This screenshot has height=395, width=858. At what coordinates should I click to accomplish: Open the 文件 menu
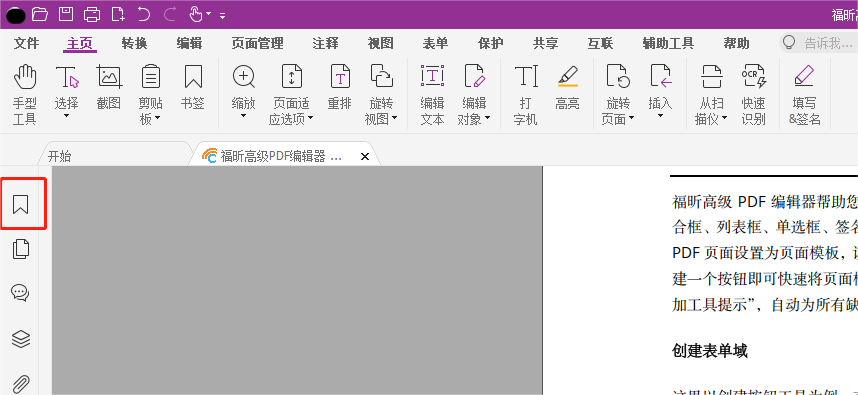click(x=26, y=43)
